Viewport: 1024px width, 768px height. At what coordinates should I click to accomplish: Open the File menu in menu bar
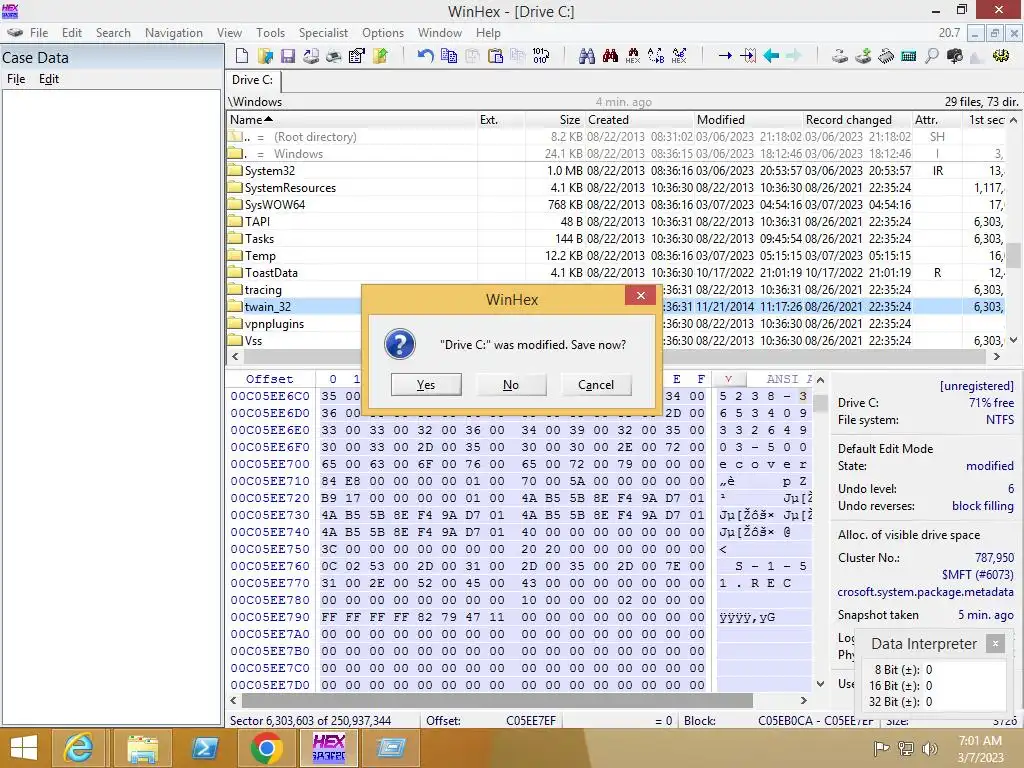click(39, 33)
